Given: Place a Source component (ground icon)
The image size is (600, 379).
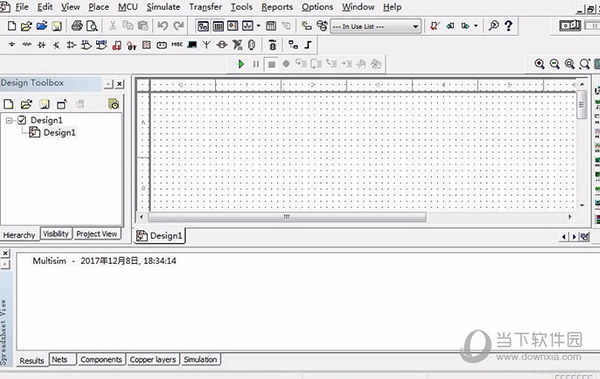Looking at the screenshot, I should [x=12, y=45].
